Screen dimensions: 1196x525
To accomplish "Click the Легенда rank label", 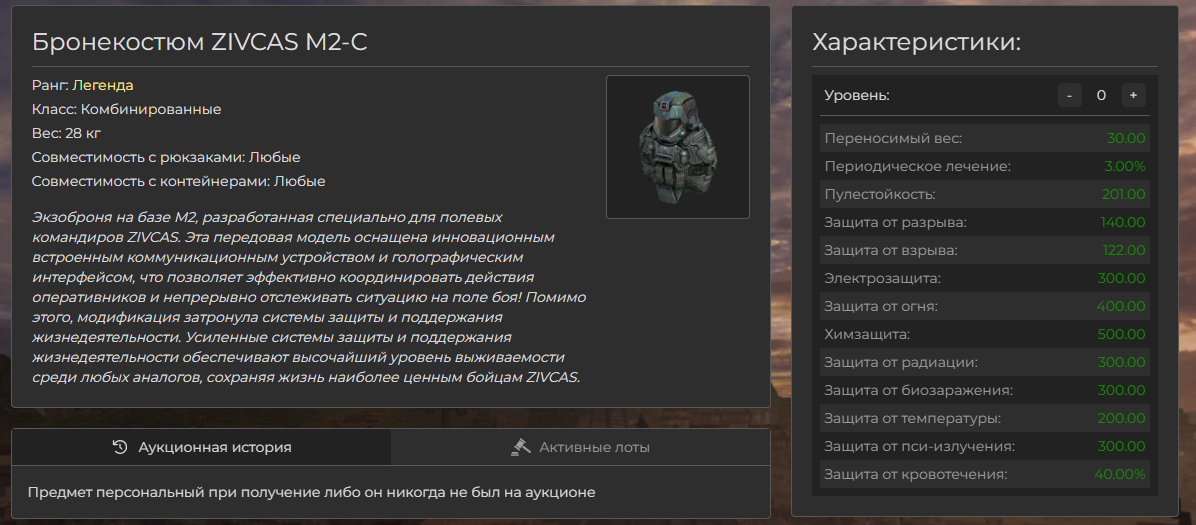I will (103, 85).
